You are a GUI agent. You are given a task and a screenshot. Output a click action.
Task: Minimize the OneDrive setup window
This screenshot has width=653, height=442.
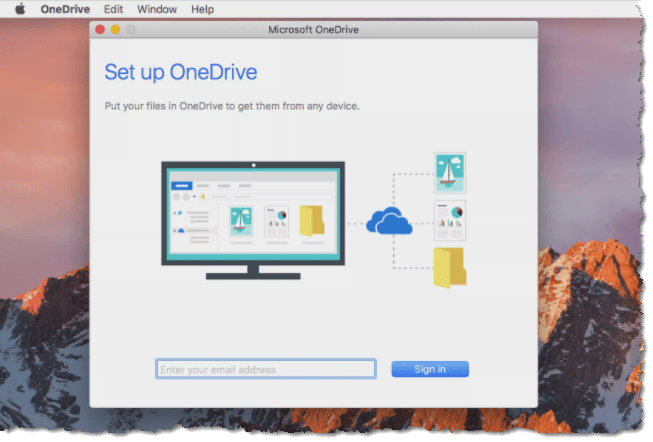(115, 30)
